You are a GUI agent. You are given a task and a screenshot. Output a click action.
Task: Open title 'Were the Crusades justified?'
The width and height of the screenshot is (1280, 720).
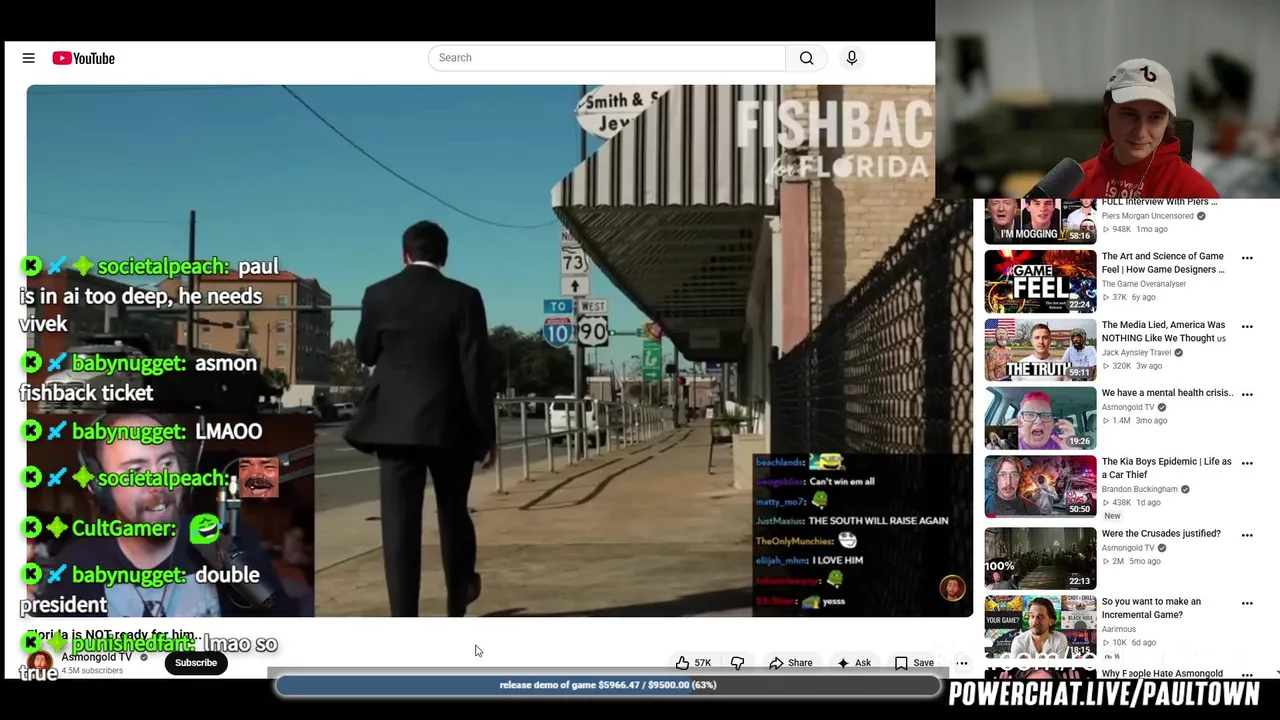coord(1161,534)
